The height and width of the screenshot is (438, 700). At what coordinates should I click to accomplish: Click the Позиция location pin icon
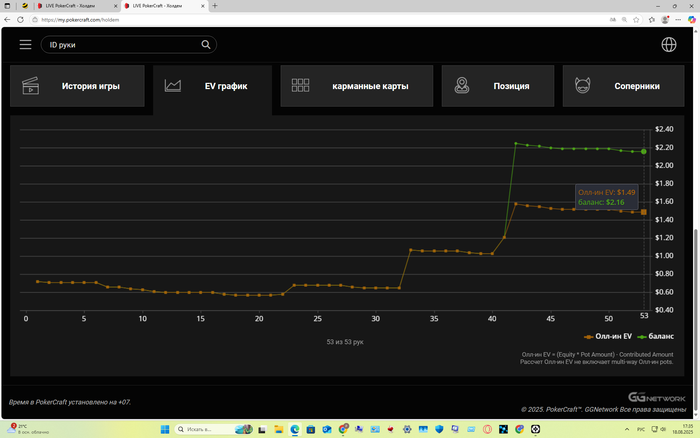pyautogui.click(x=462, y=85)
